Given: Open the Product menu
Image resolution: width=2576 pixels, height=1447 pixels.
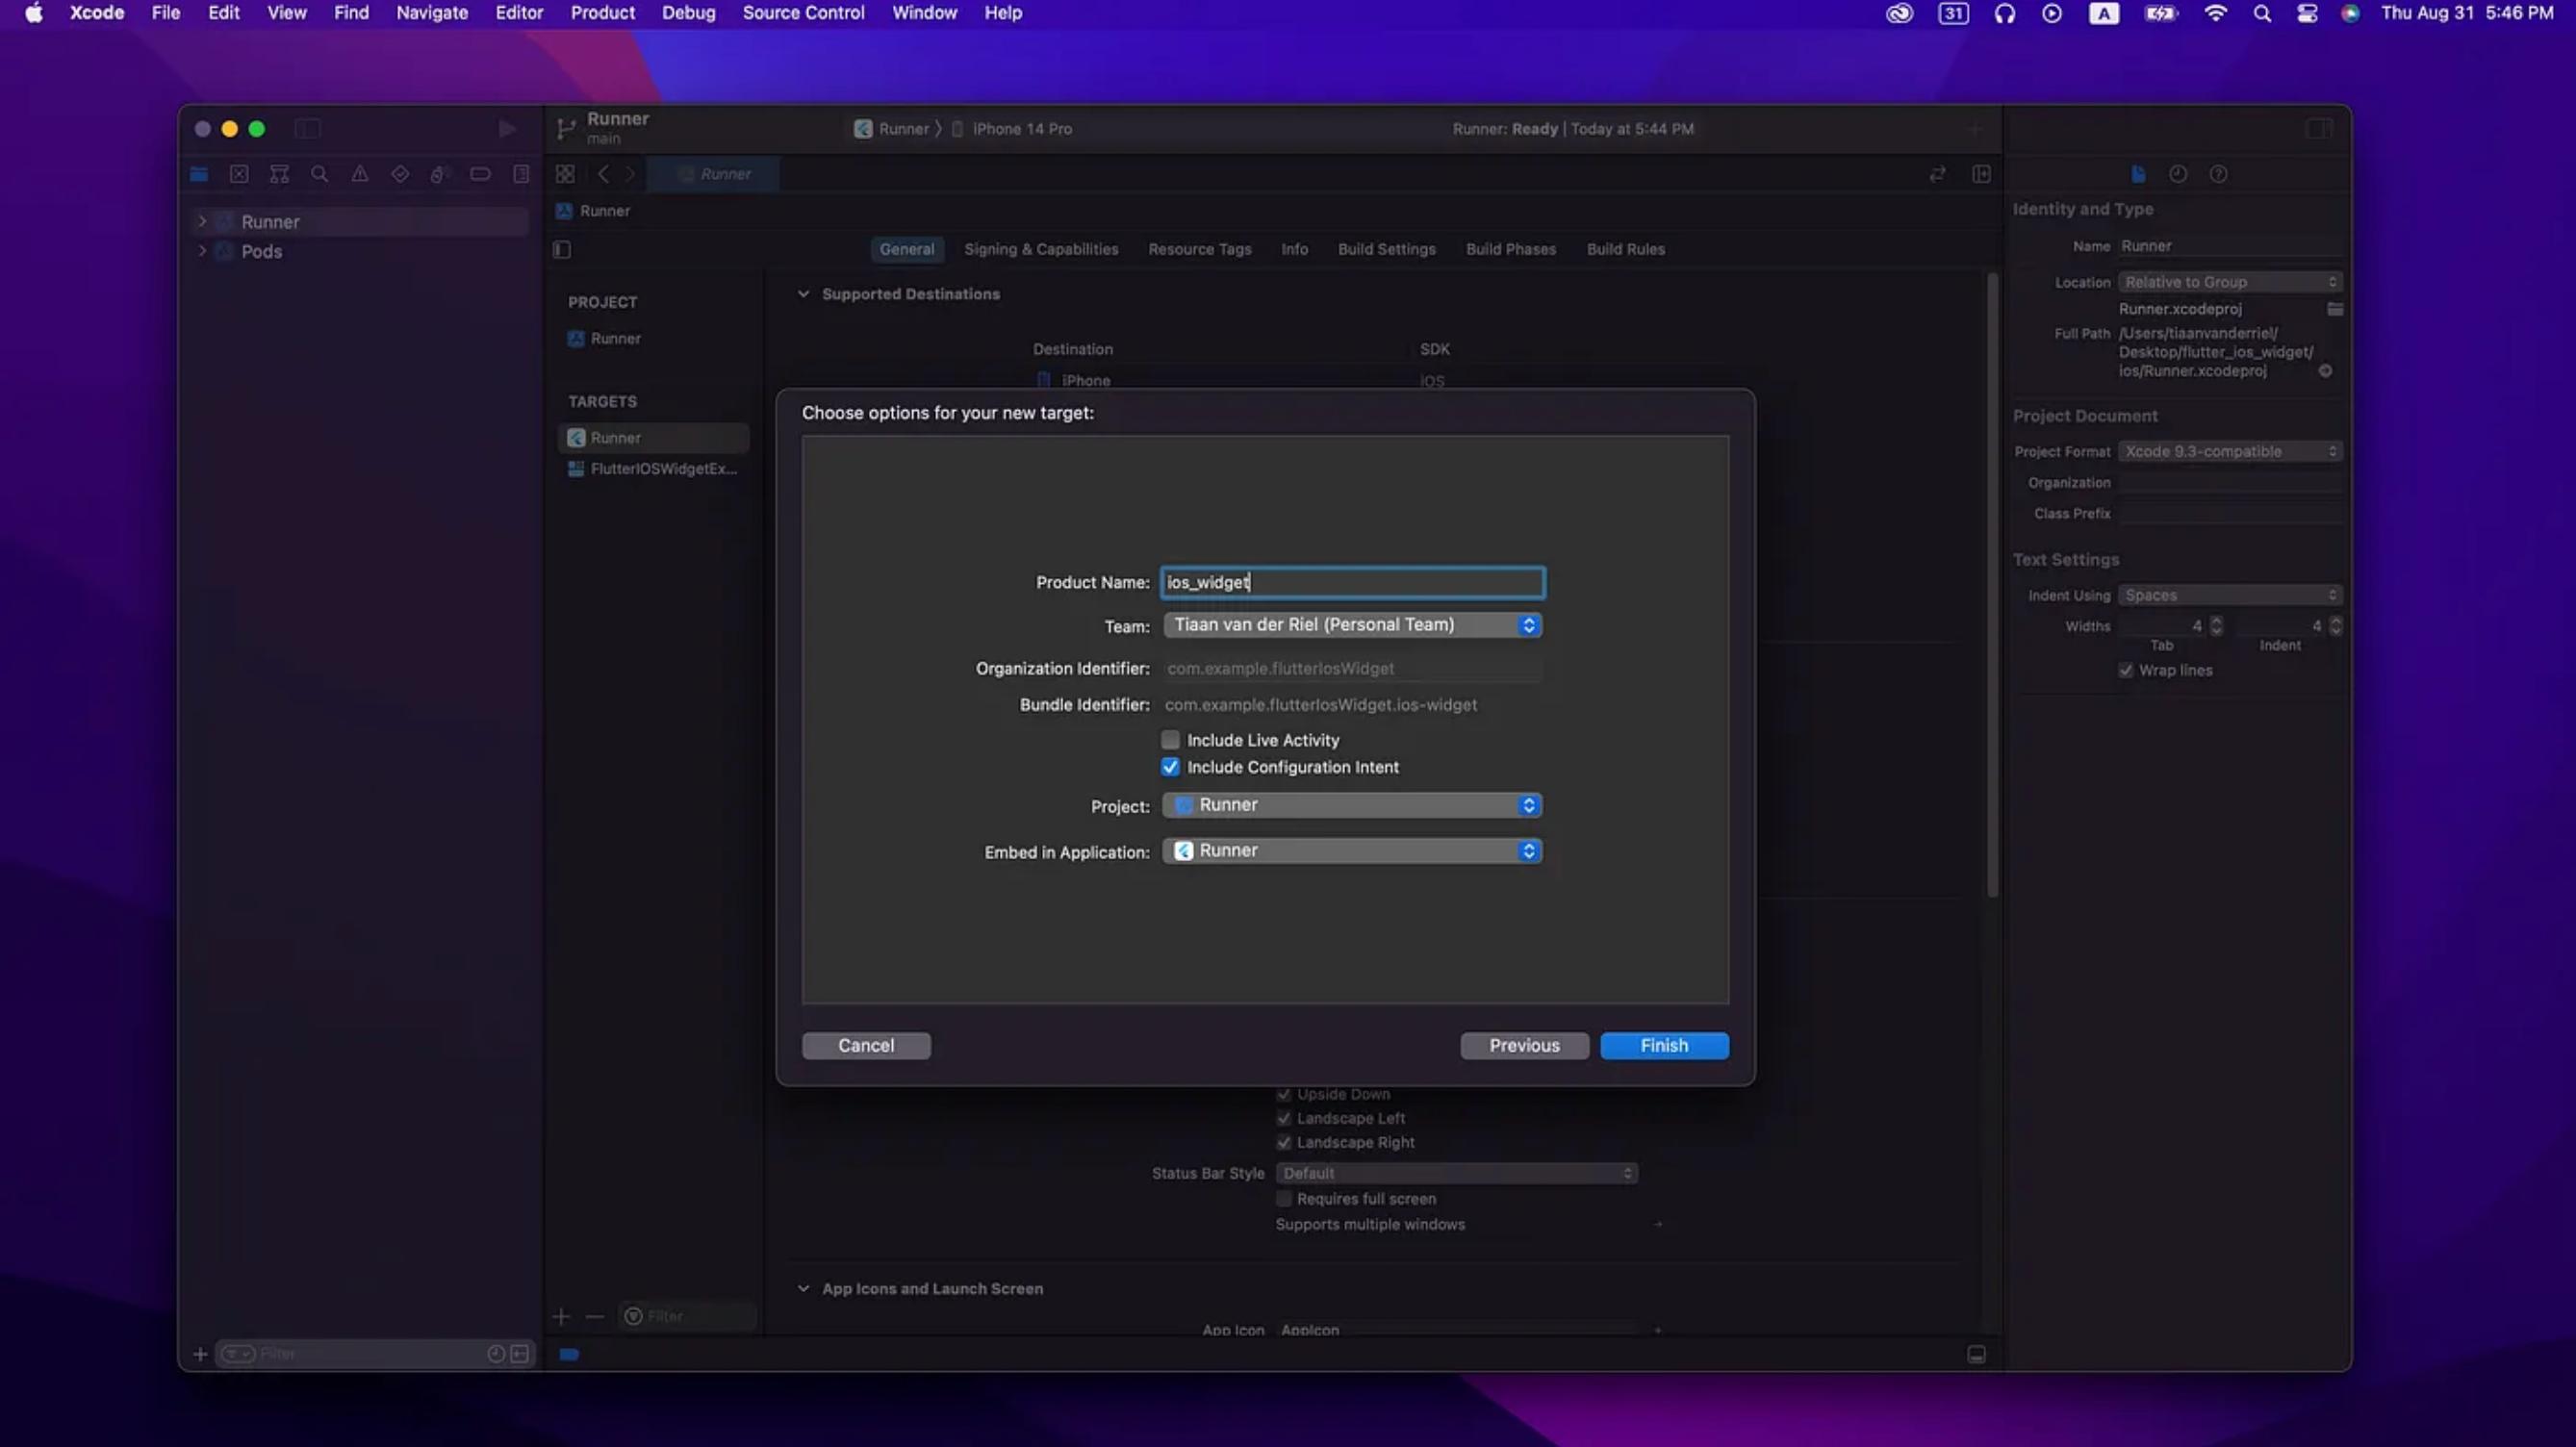Looking at the screenshot, I should pyautogui.click(x=602, y=13).
